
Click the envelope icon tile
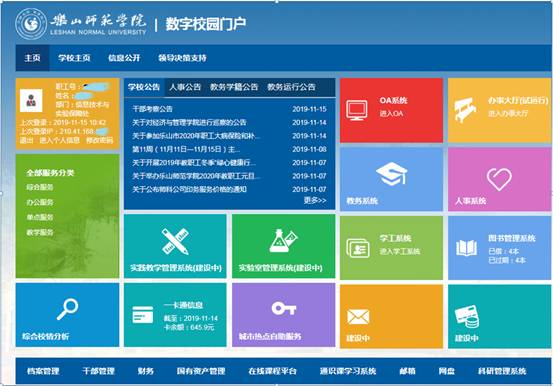[358, 317]
